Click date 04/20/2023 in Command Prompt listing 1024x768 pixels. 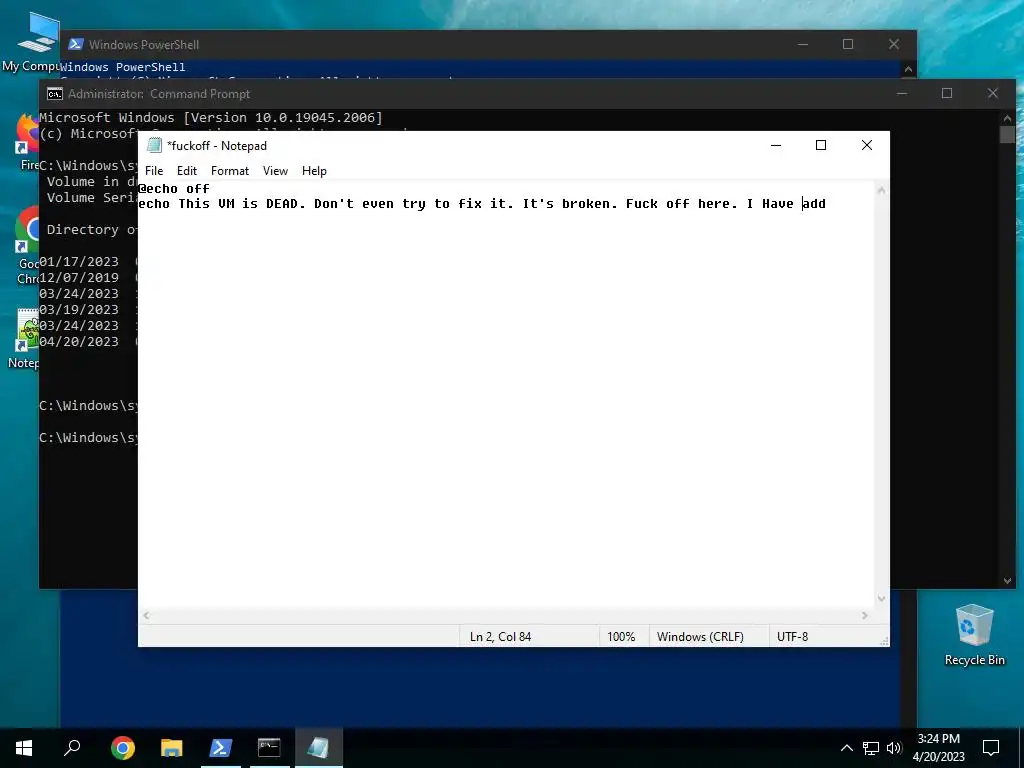[79, 342]
